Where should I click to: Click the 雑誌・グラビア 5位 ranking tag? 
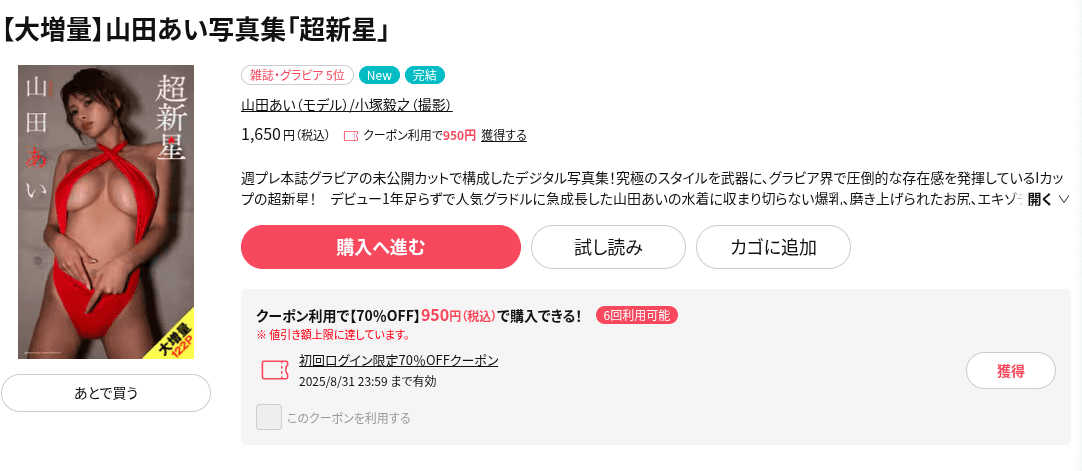click(x=297, y=75)
